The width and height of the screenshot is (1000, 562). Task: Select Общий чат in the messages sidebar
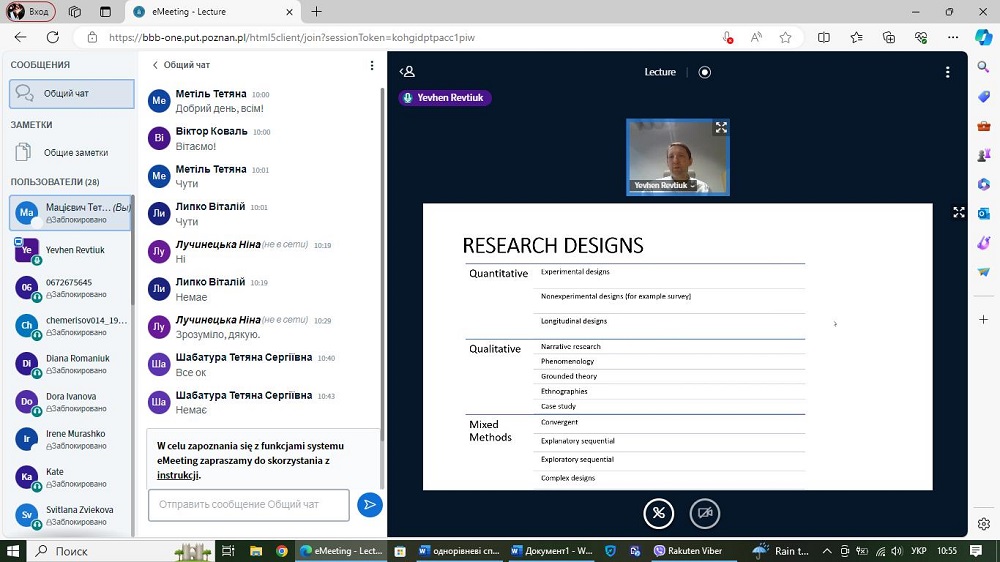tap(71, 94)
